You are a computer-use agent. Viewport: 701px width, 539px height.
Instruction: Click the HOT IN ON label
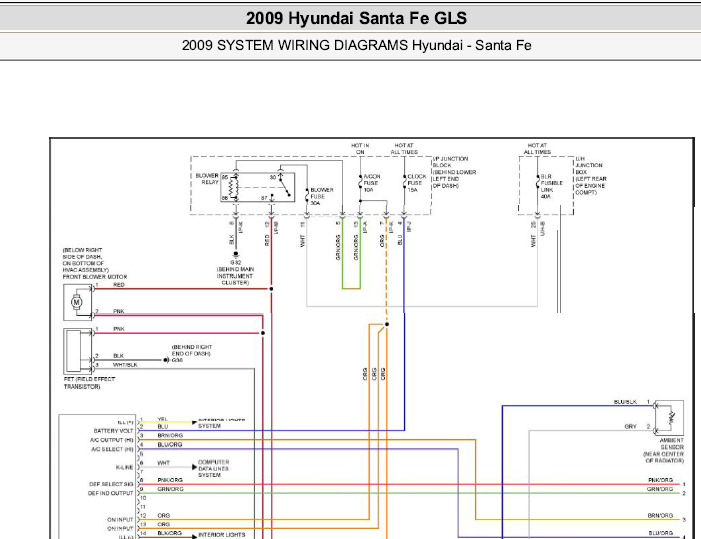[x=360, y=149]
